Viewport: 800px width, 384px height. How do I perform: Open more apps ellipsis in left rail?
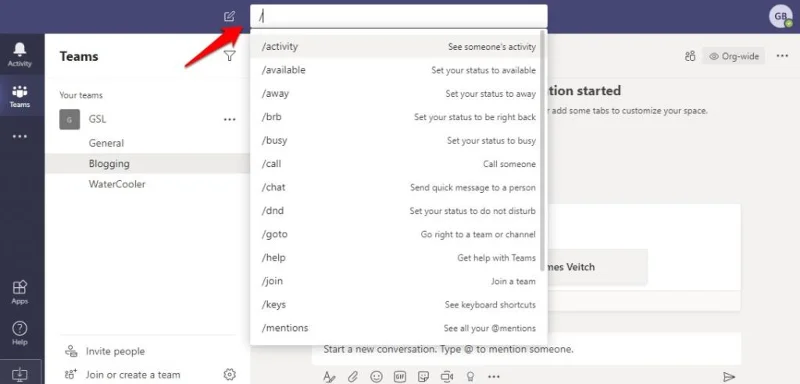tap(19, 137)
